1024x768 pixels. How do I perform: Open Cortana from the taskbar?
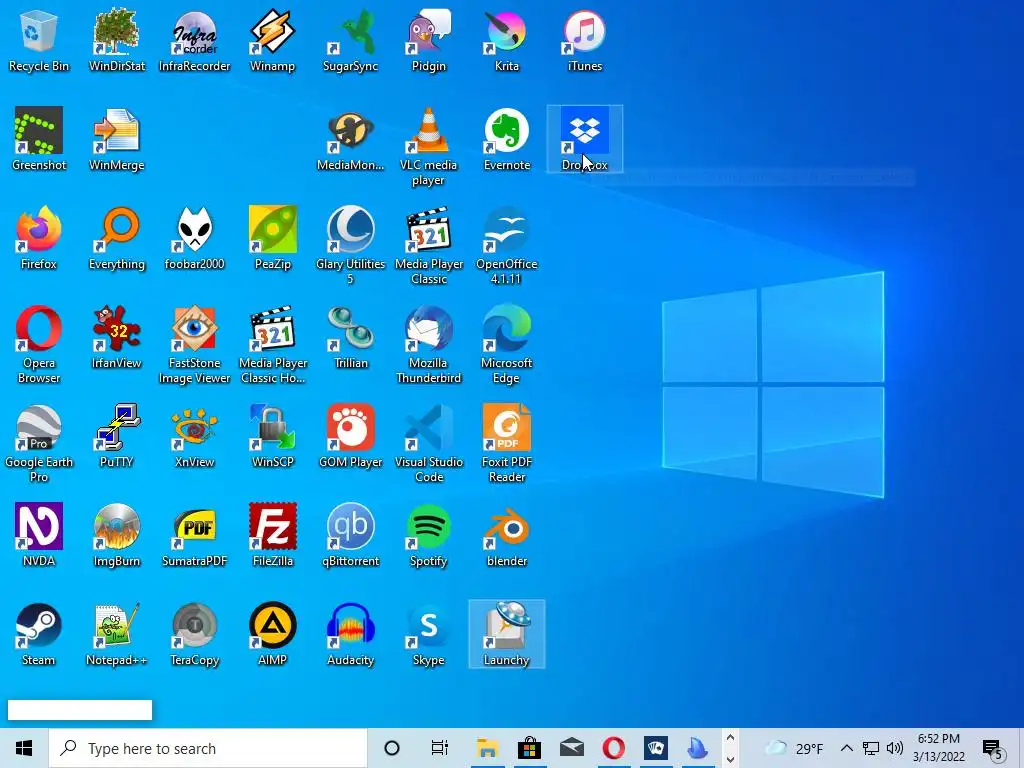392,748
